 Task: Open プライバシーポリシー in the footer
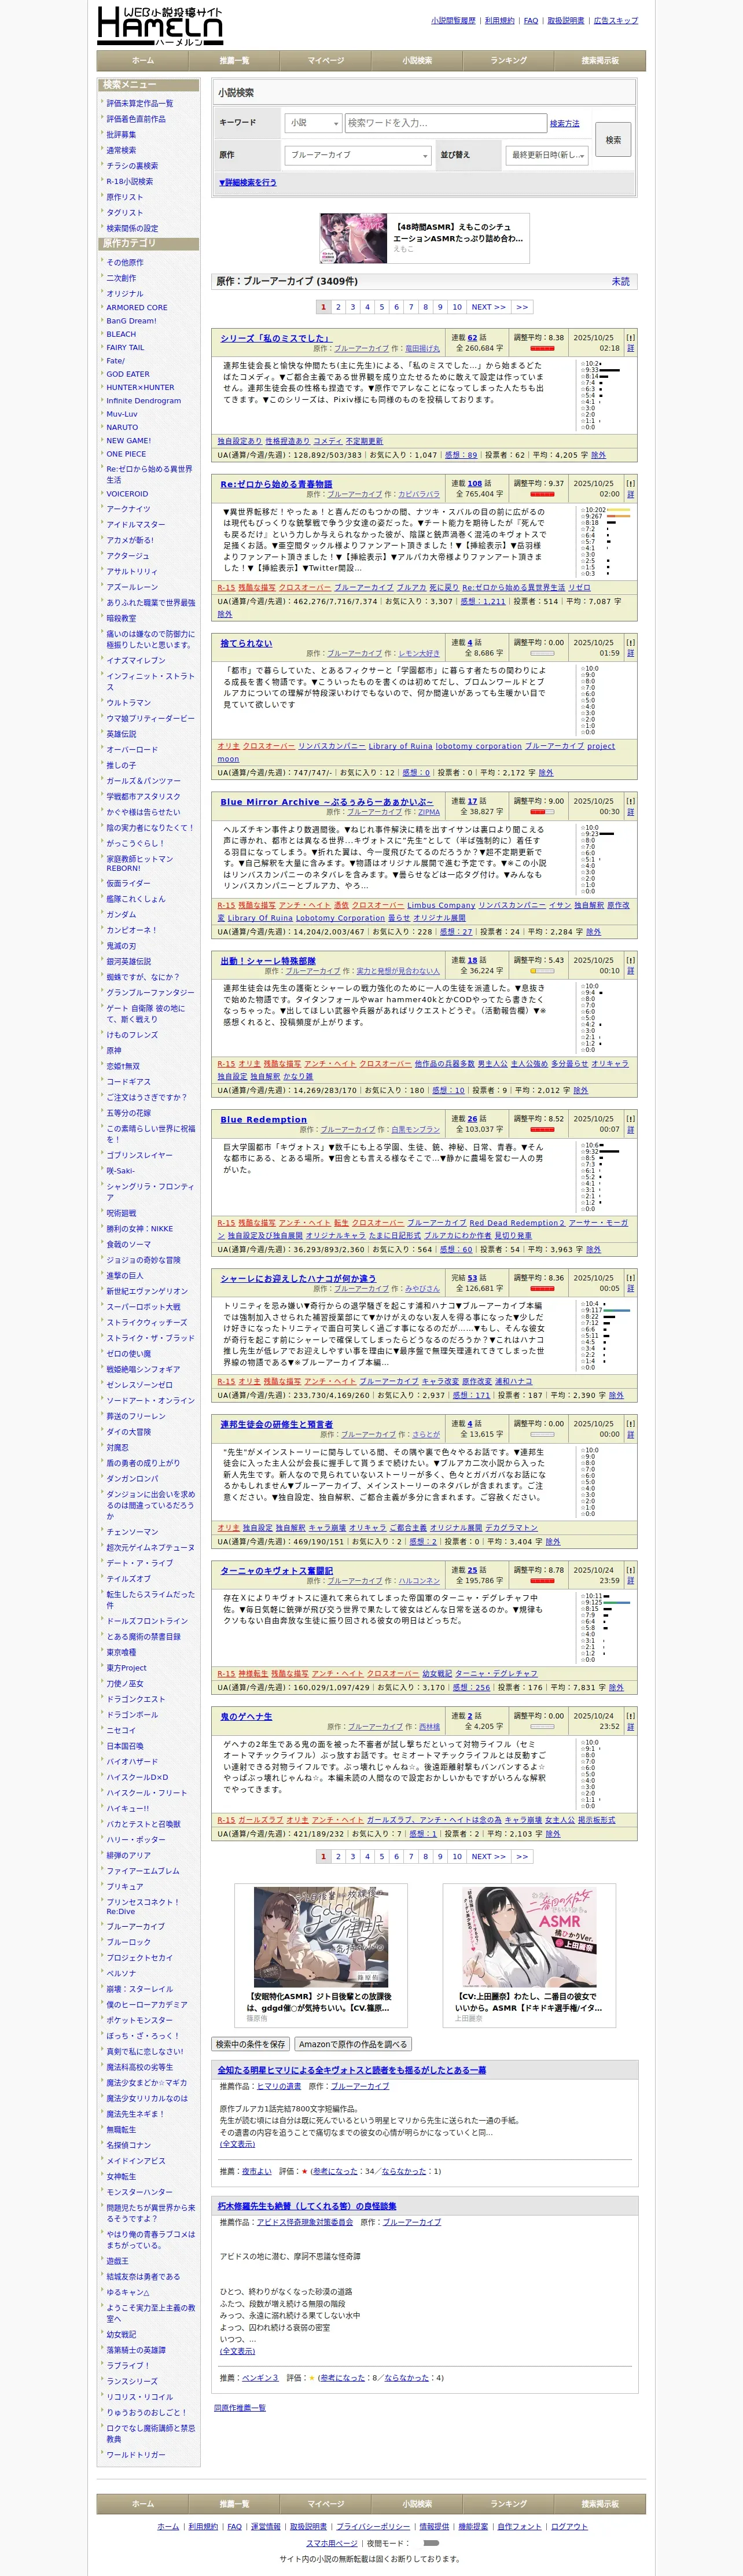point(372,2526)
